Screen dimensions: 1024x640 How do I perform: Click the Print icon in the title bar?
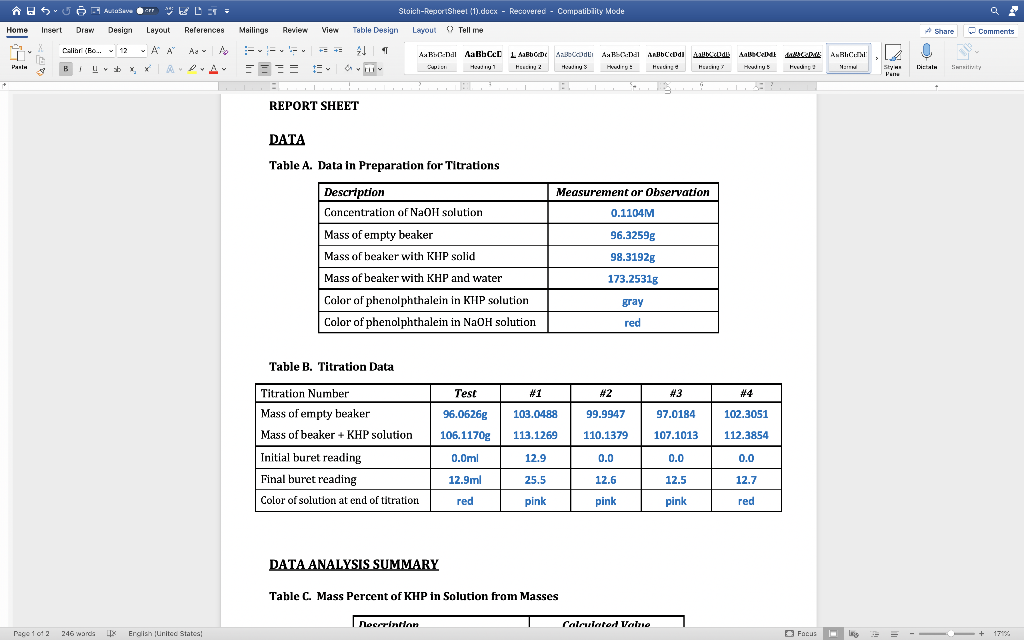80,10
